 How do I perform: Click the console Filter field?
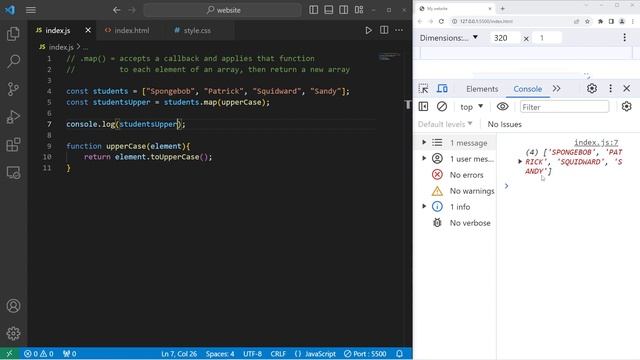[x=564, y=107]
